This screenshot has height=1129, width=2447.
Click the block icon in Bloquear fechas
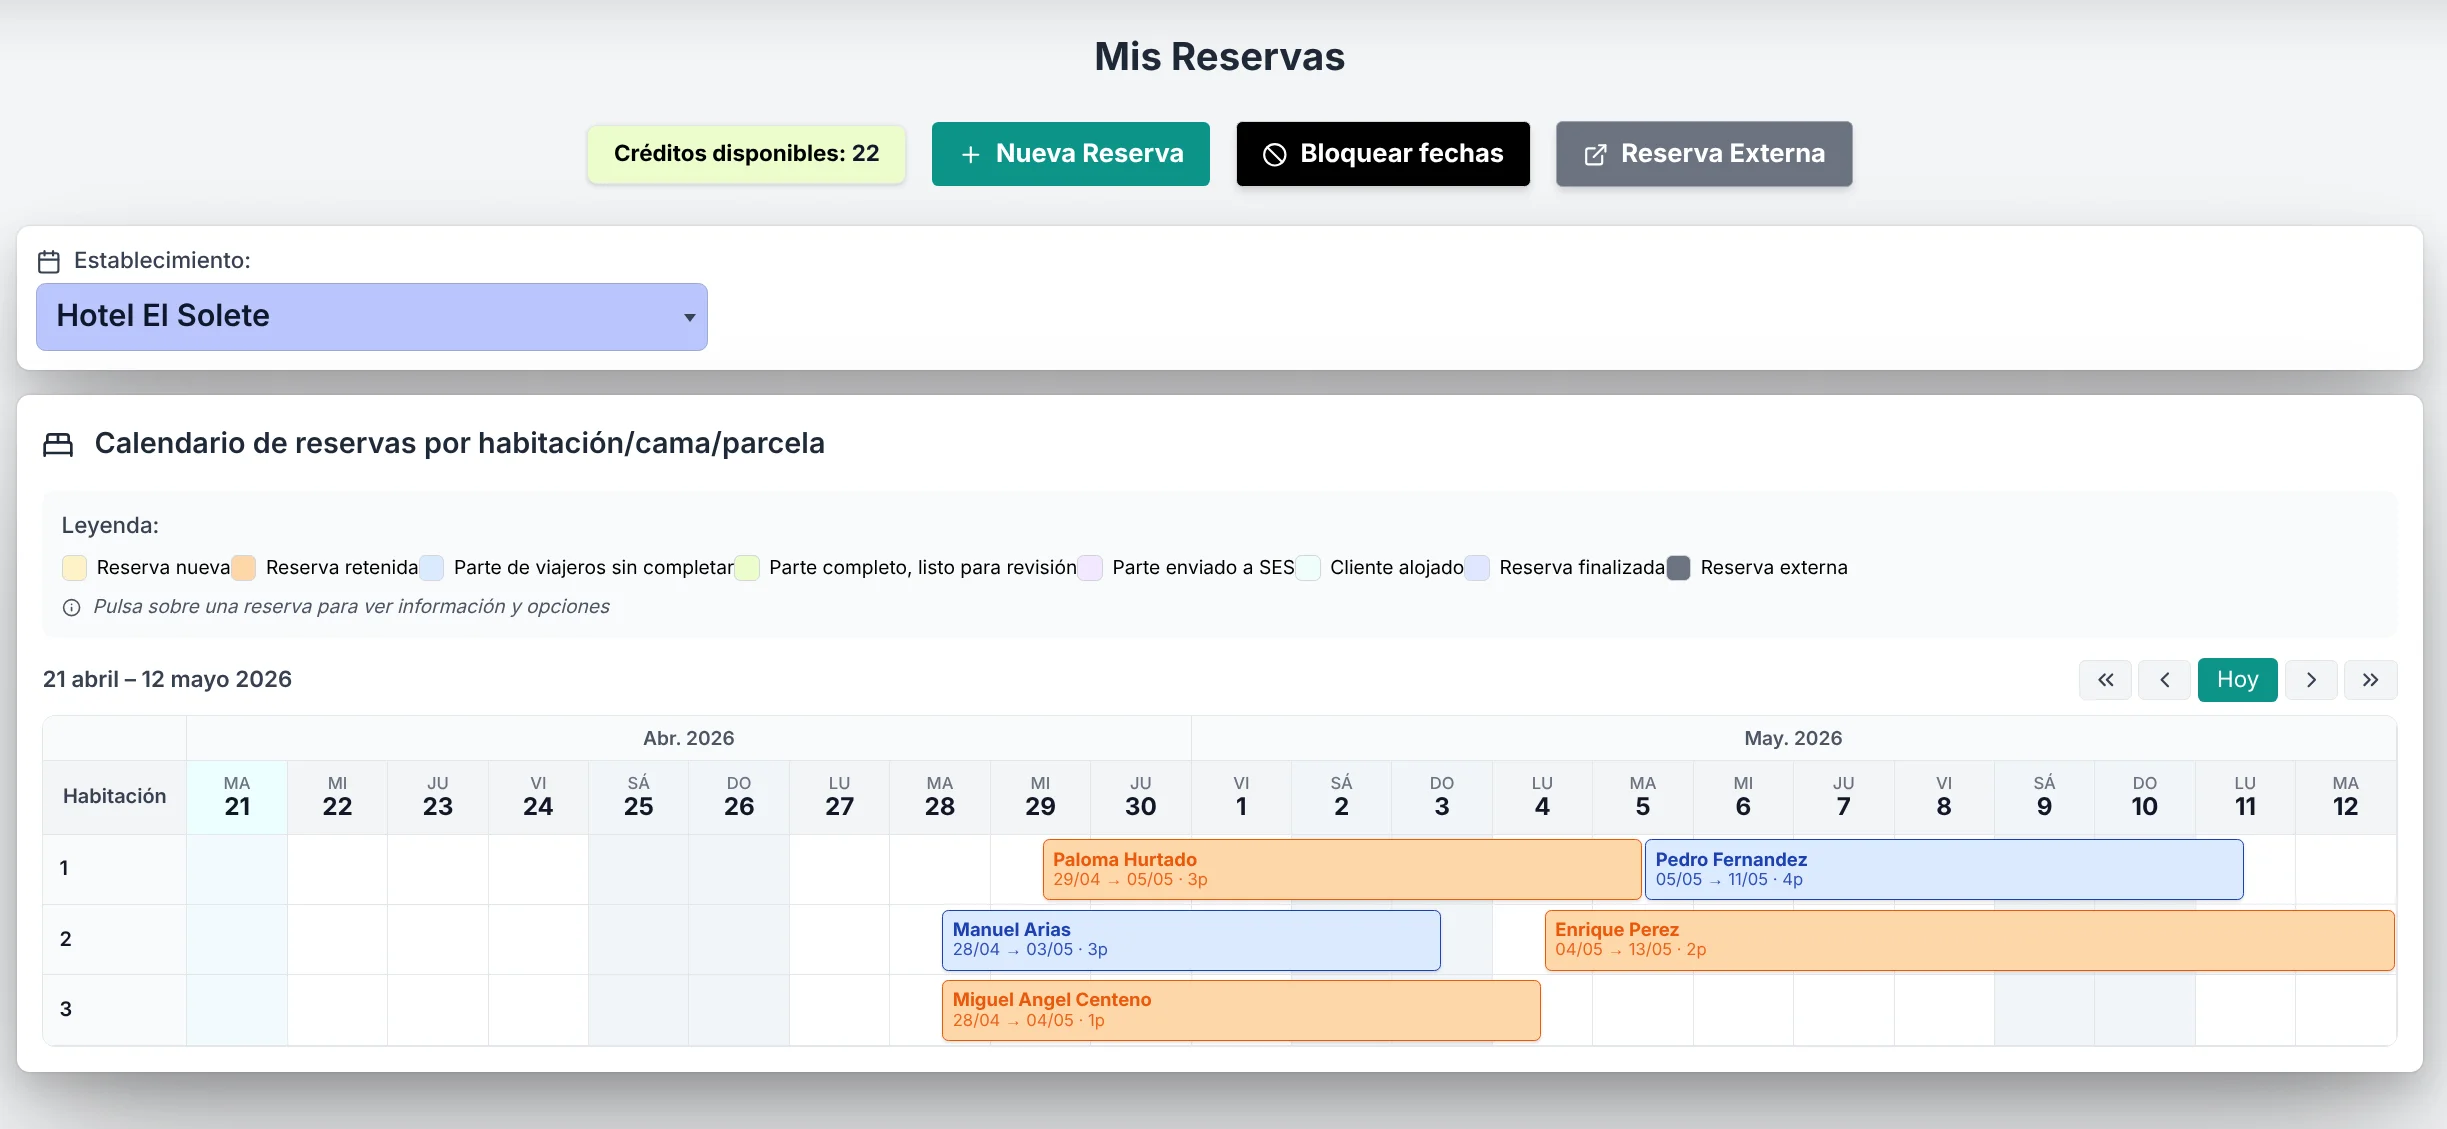(x=1274, y=154)
